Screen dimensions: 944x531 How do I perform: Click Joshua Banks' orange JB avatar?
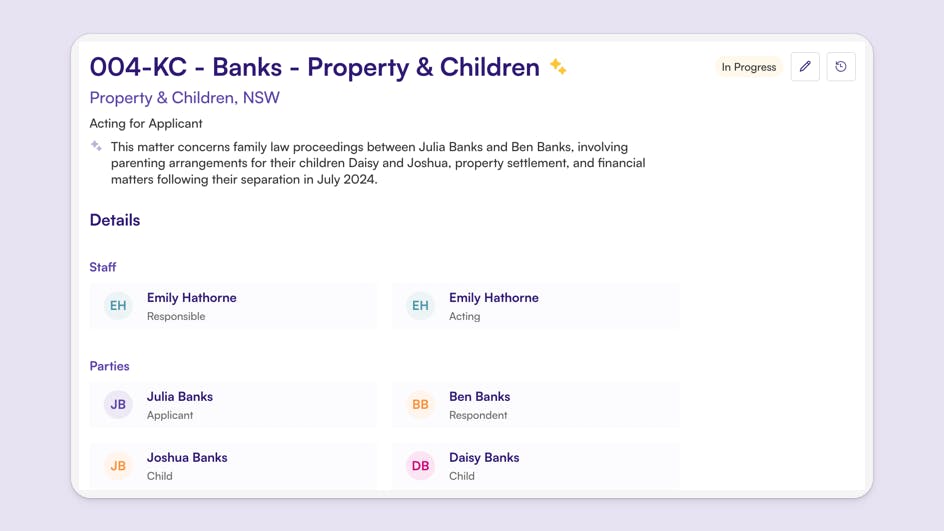118,466
